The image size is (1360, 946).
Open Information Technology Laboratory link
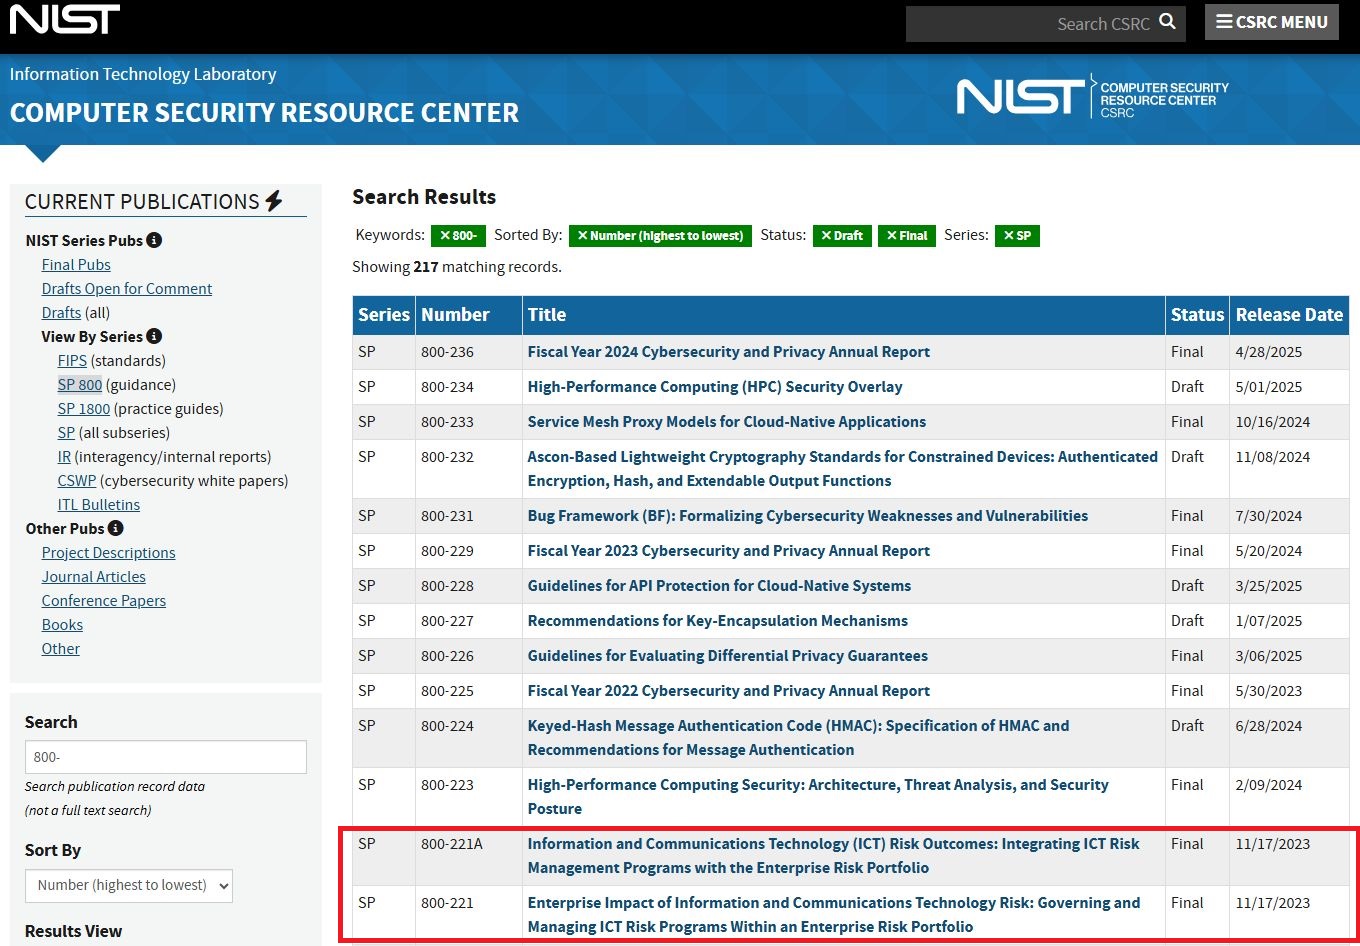pyautogui.click(x=143, y=74)
